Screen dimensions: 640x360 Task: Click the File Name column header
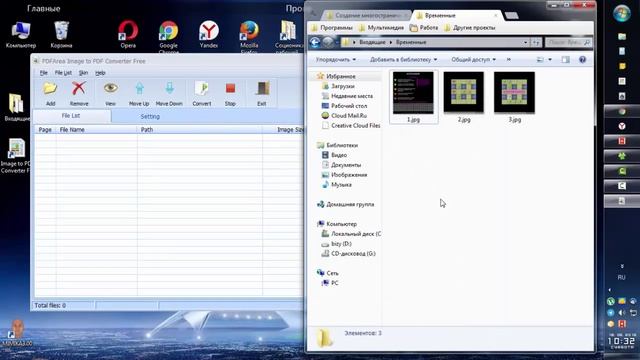pyautogui.click(x=97, y=129)
